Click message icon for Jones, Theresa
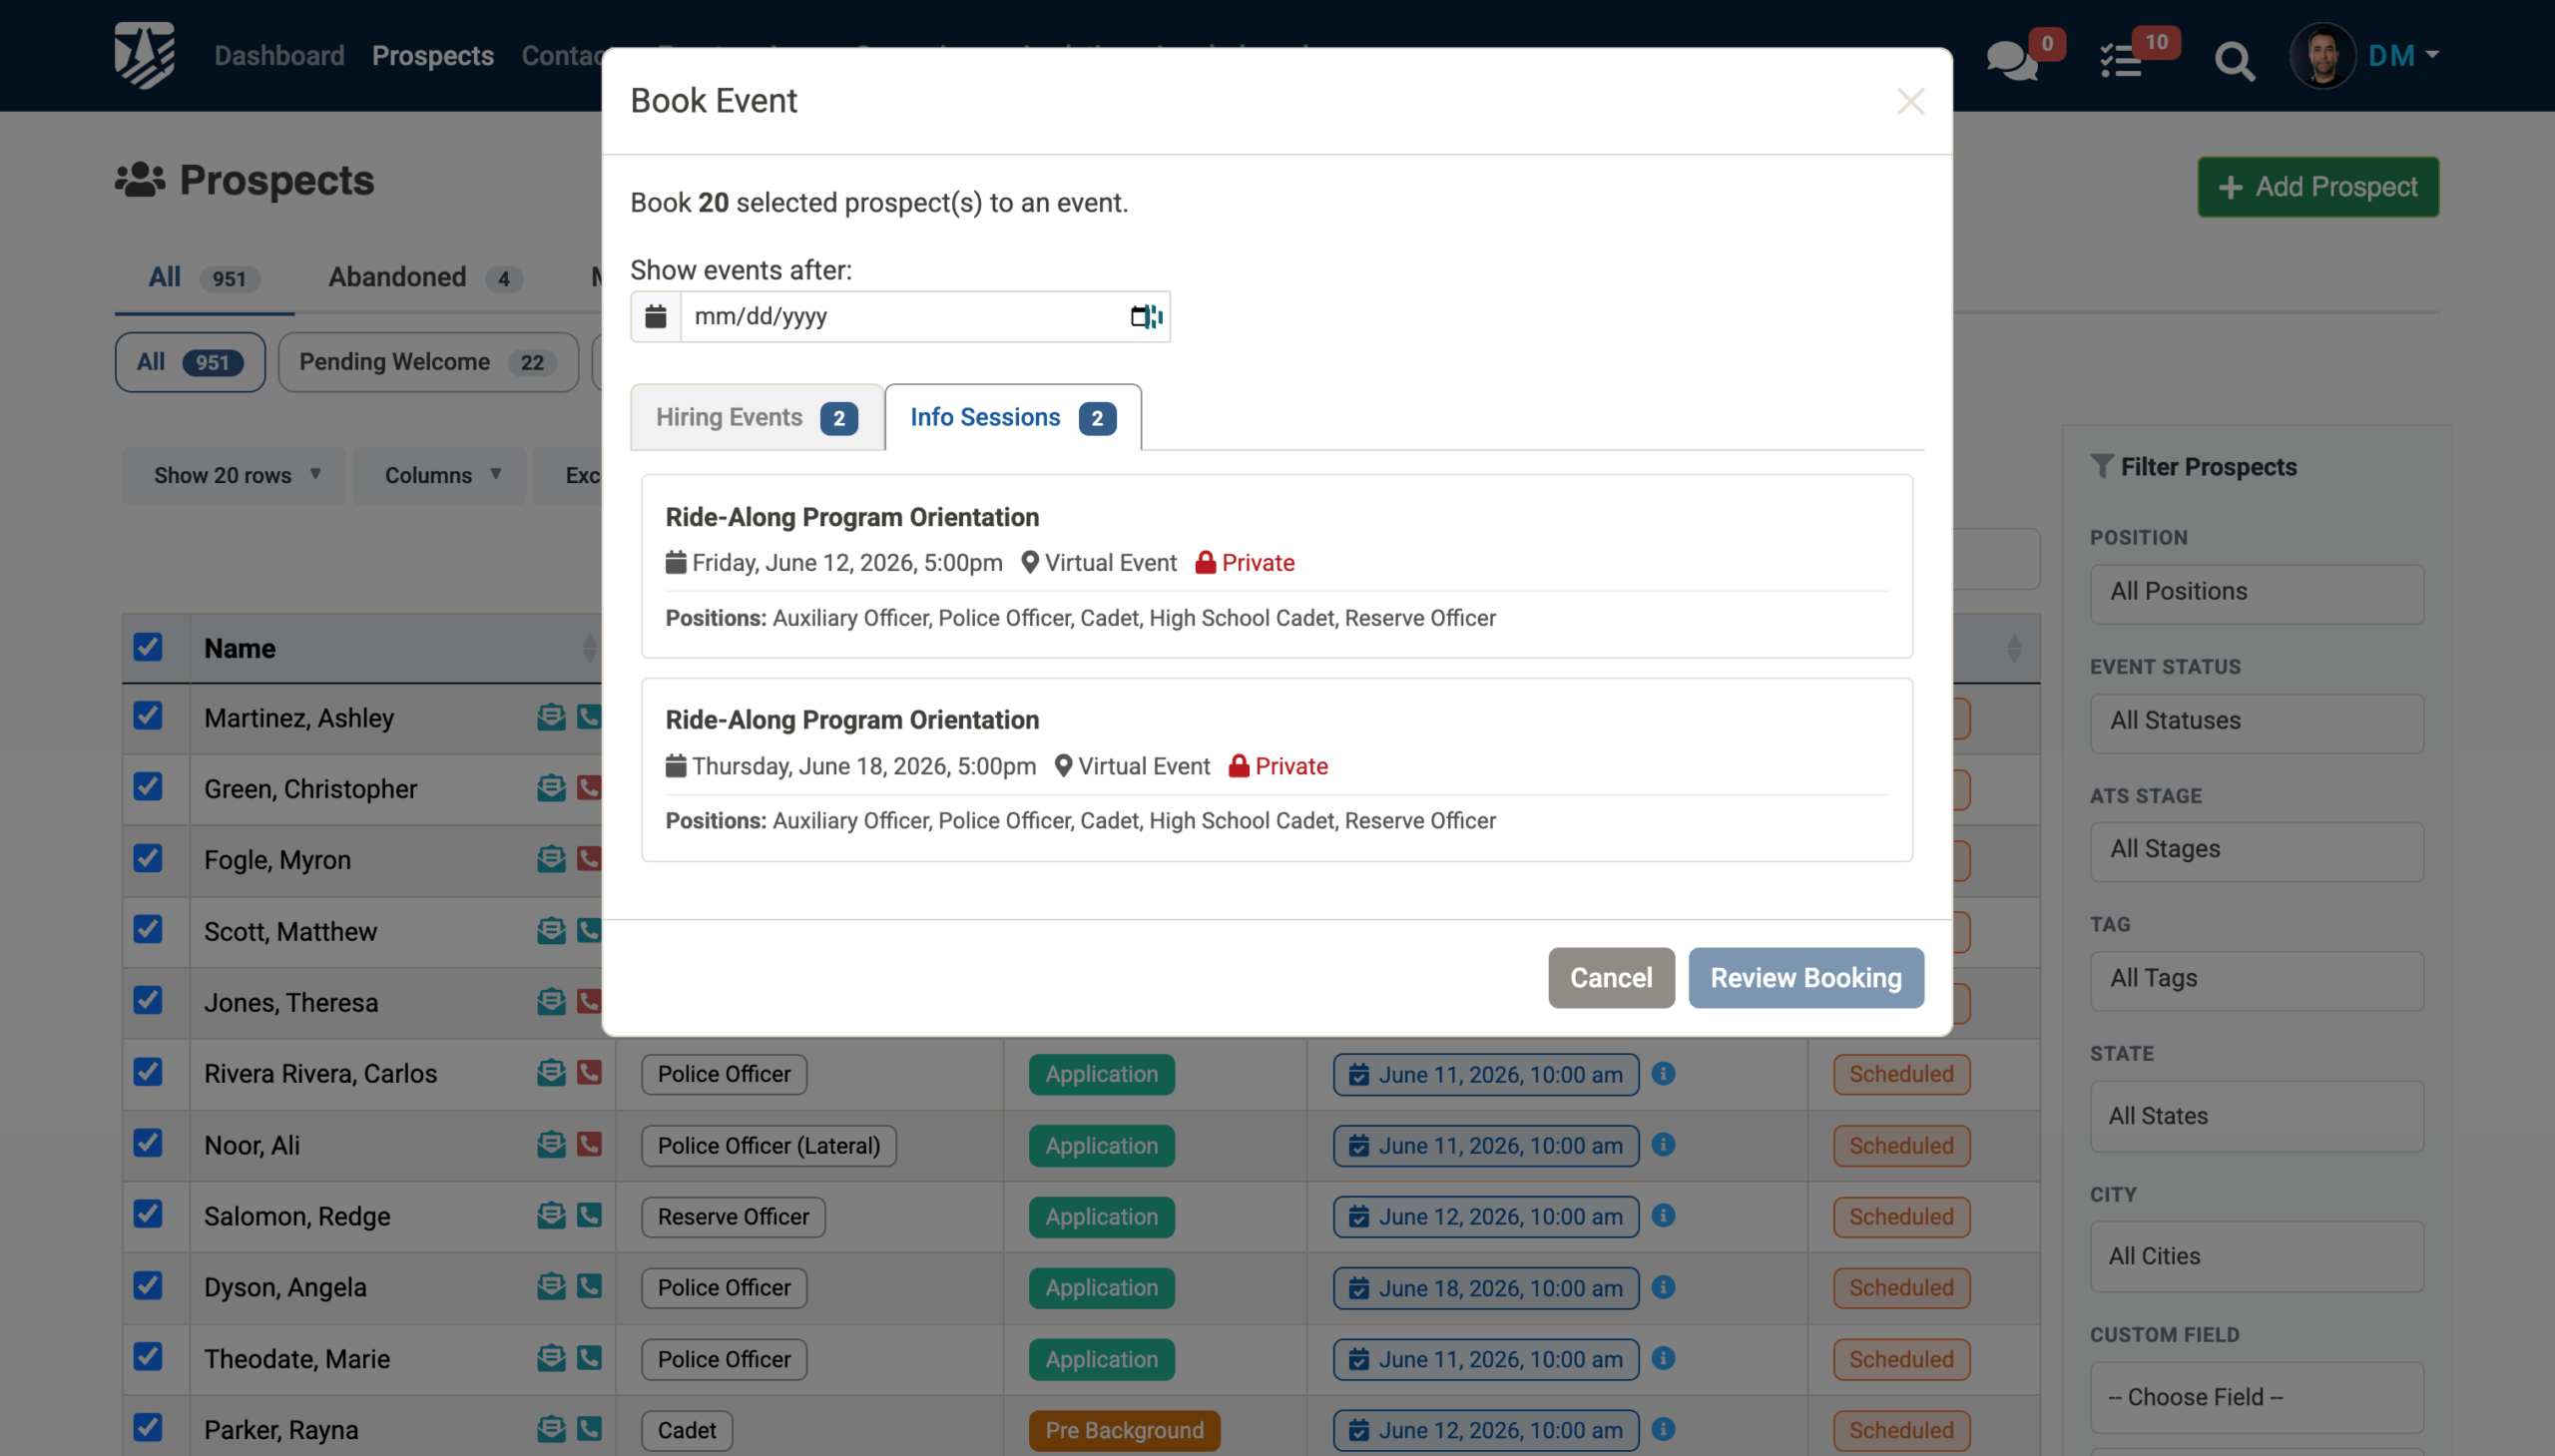Viewport: 2555px width, 1456px height. click(x=550, y=1001)
